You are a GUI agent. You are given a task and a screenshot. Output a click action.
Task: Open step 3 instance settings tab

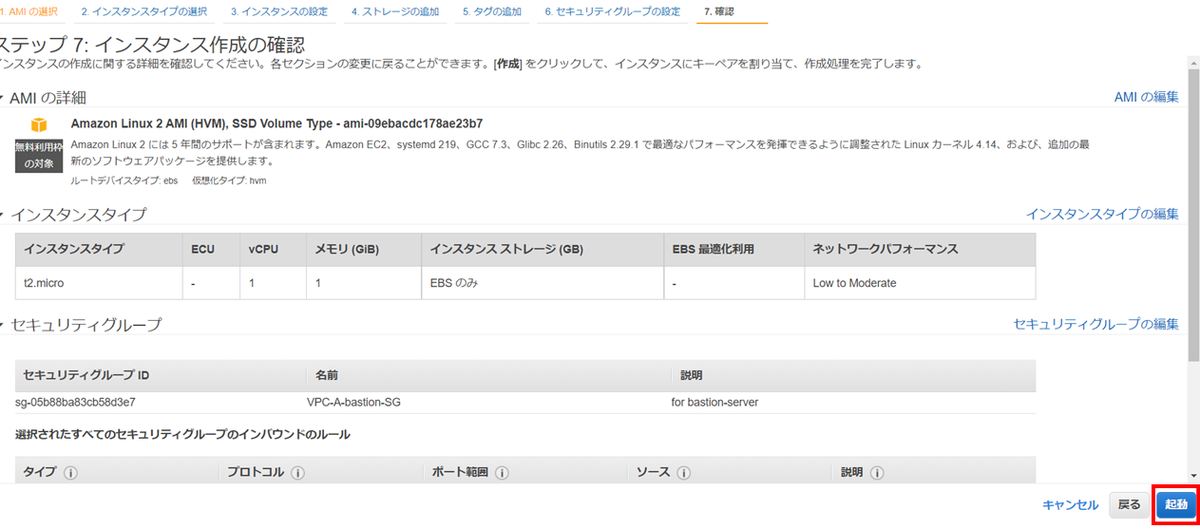[281, 12]
